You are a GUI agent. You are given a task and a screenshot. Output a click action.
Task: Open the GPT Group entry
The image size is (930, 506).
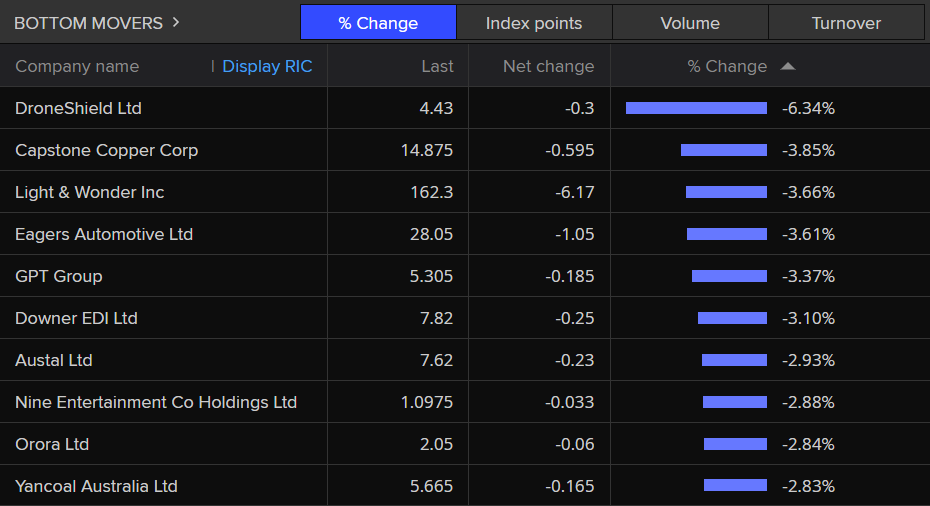[58, 276]
